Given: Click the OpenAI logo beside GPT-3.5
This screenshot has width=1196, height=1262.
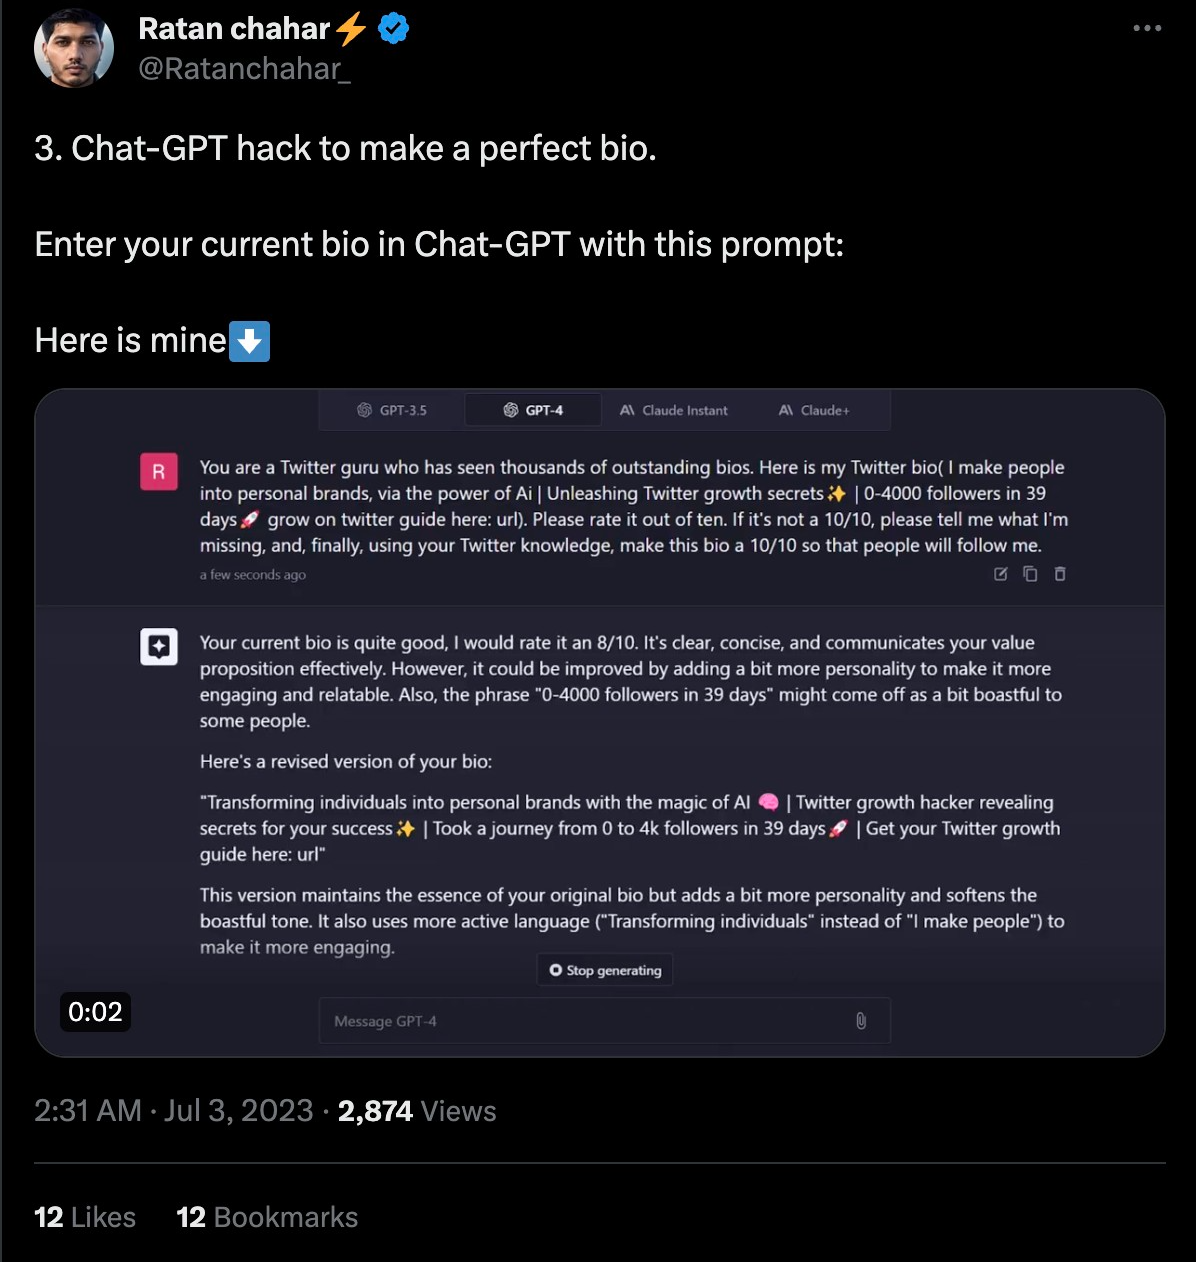Looking at the screenshot, I should pyautogui.click(x=363, y=410).
